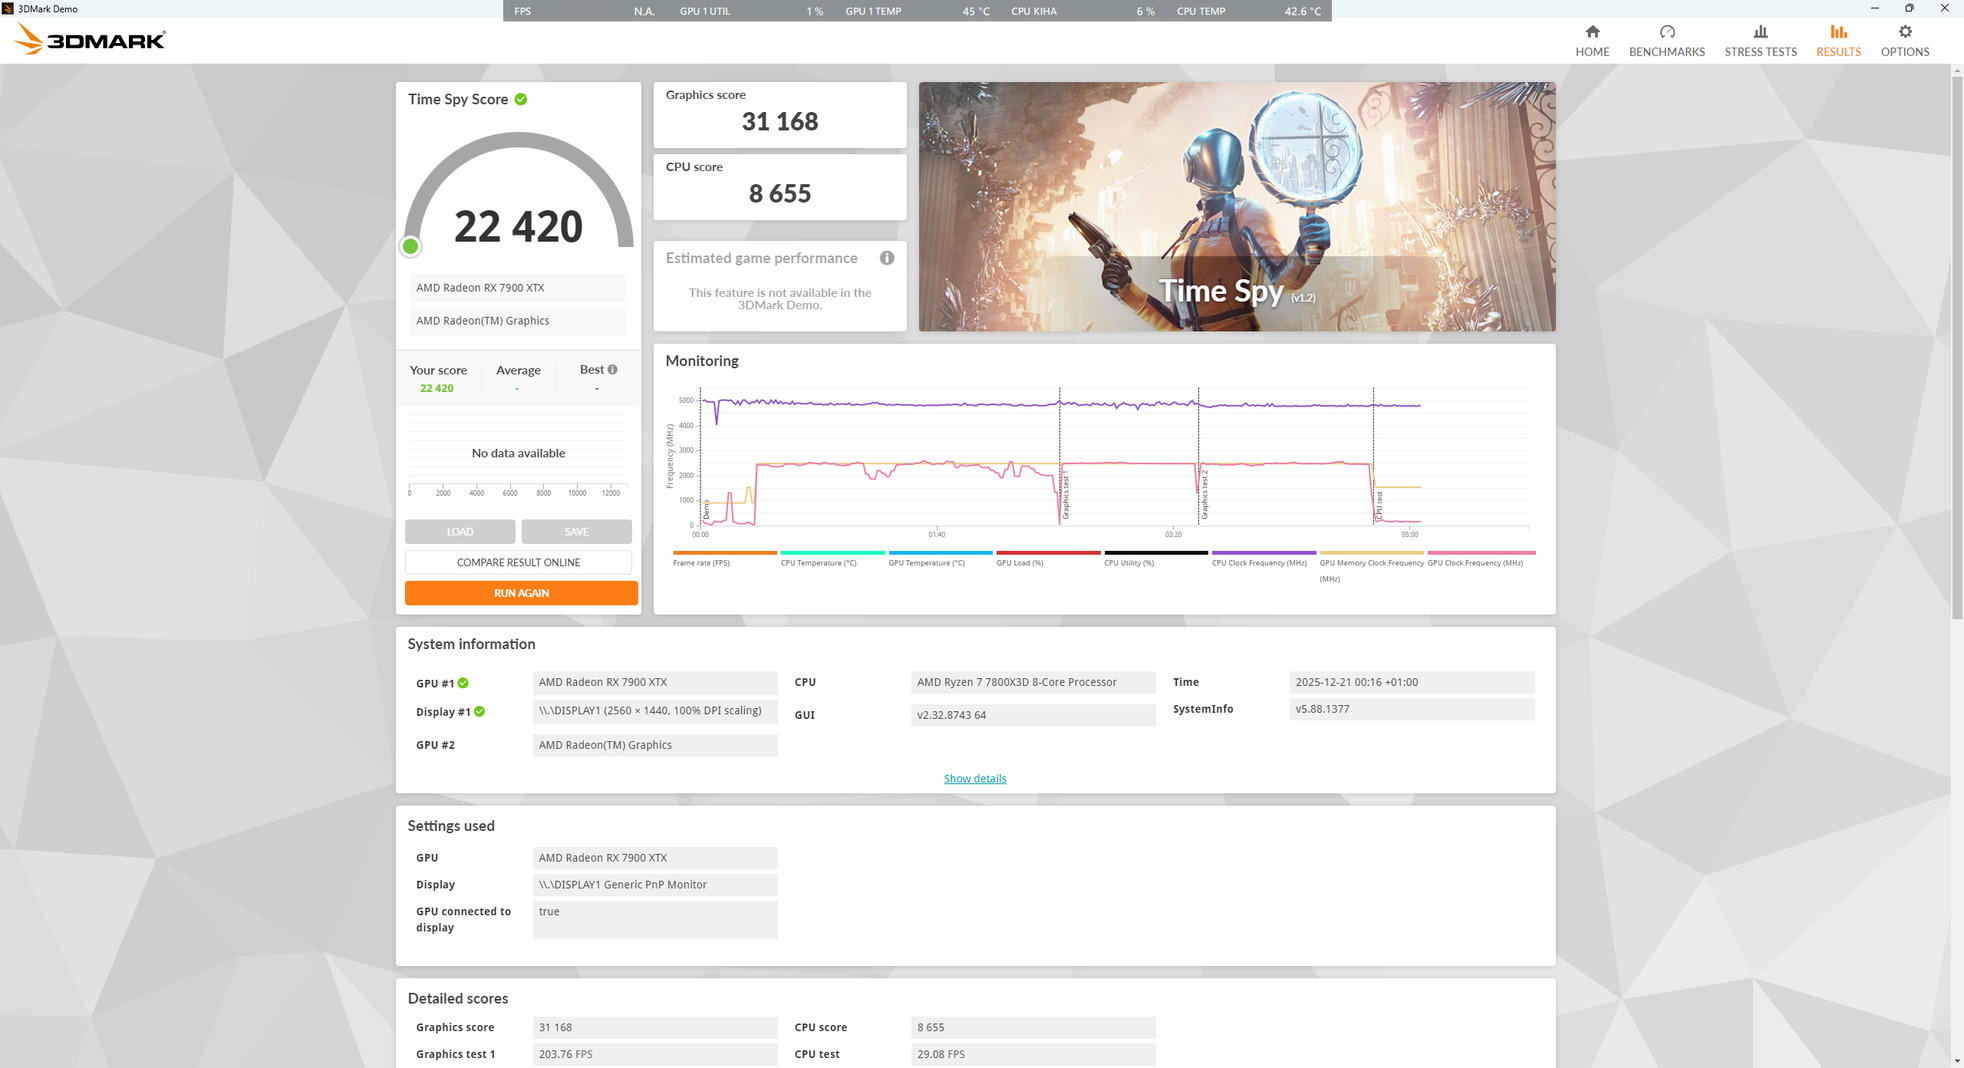The image size is (1964, 1068).
Task: Open the Show details link
Action: pos(975,779)
